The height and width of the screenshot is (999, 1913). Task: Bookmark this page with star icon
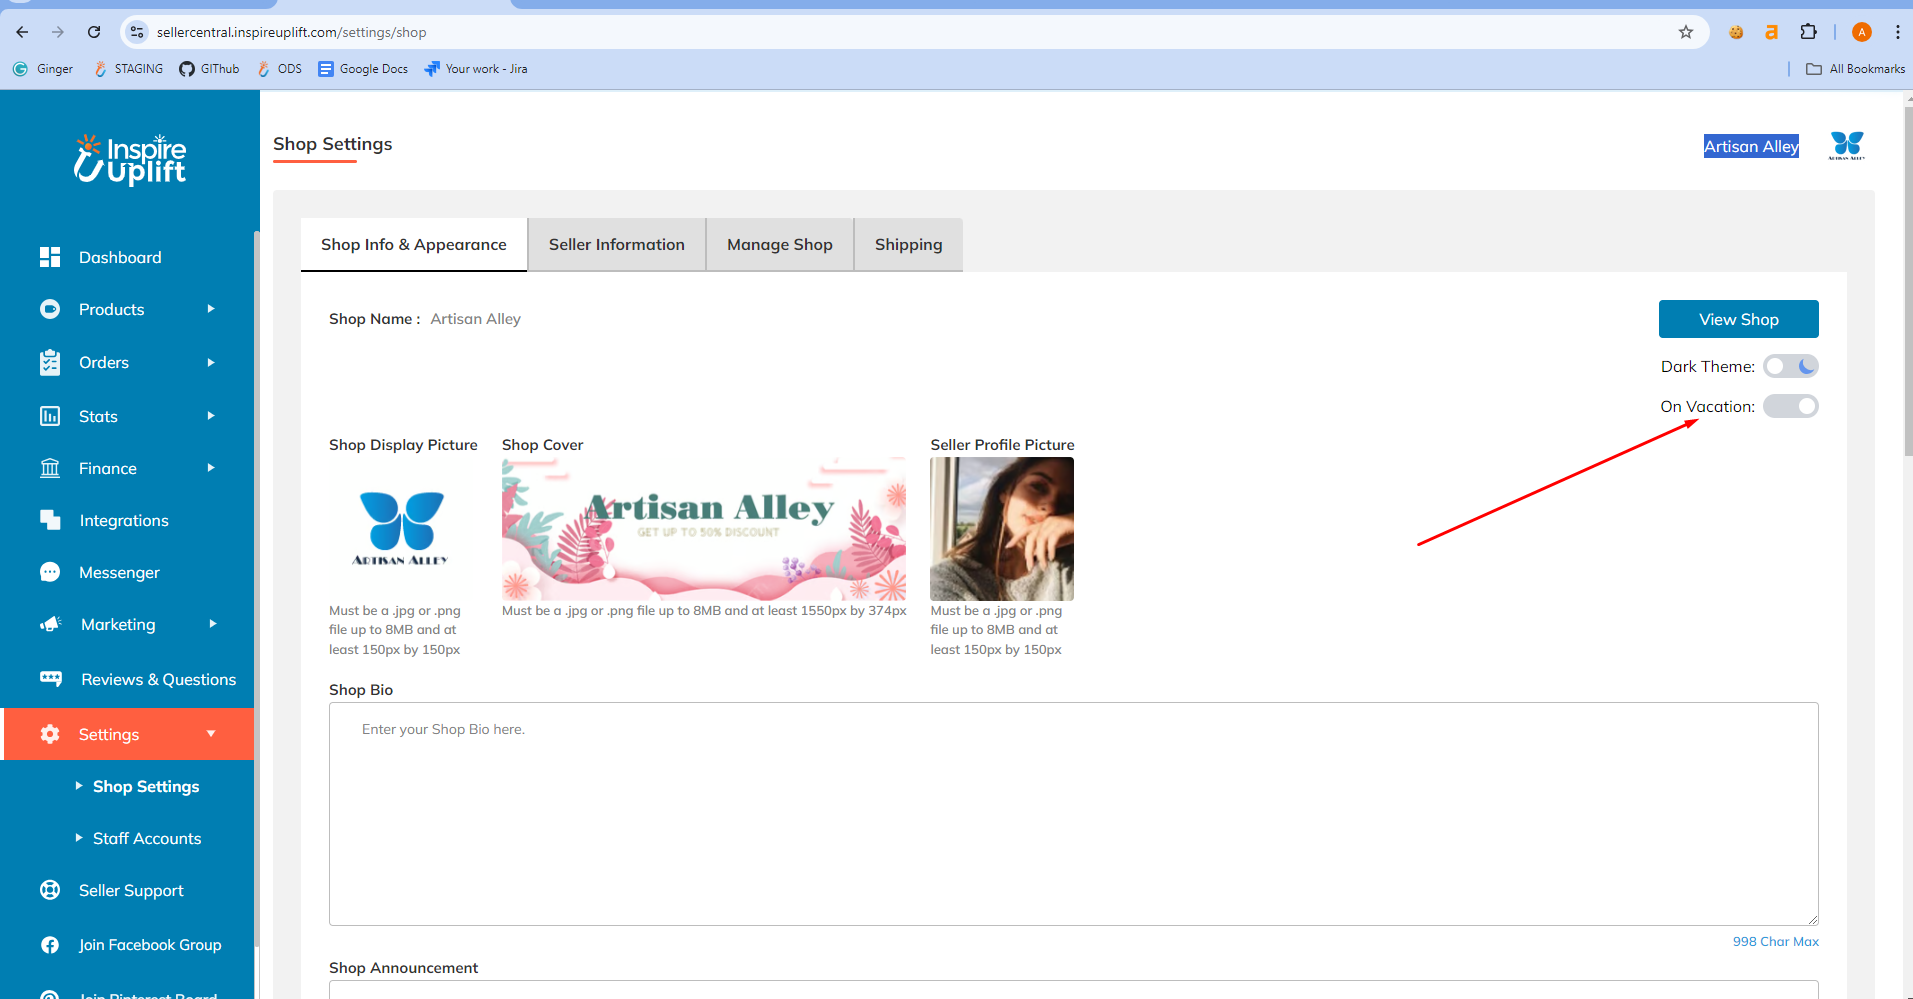1686,32
